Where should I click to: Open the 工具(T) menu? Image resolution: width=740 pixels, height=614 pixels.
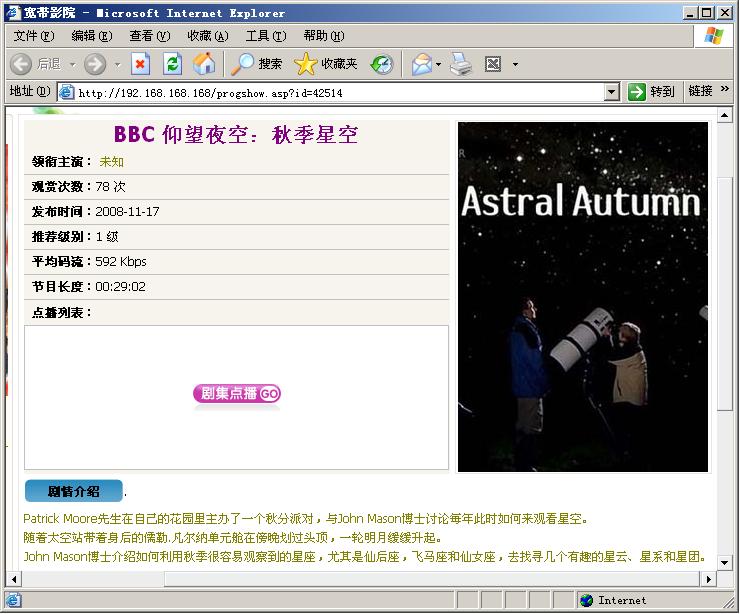[x=266, y=36]
